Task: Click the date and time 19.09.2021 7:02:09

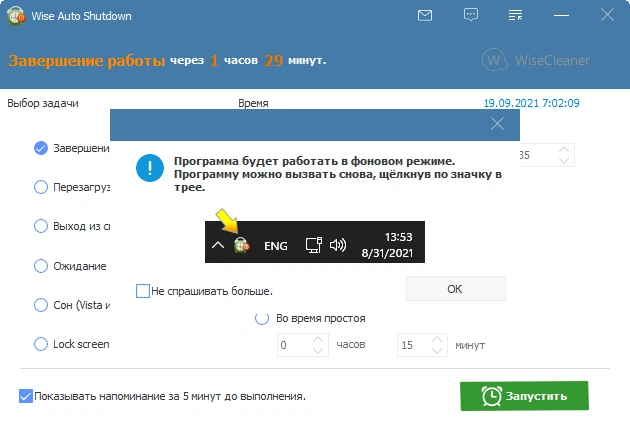Action: [x=531, y=103]
